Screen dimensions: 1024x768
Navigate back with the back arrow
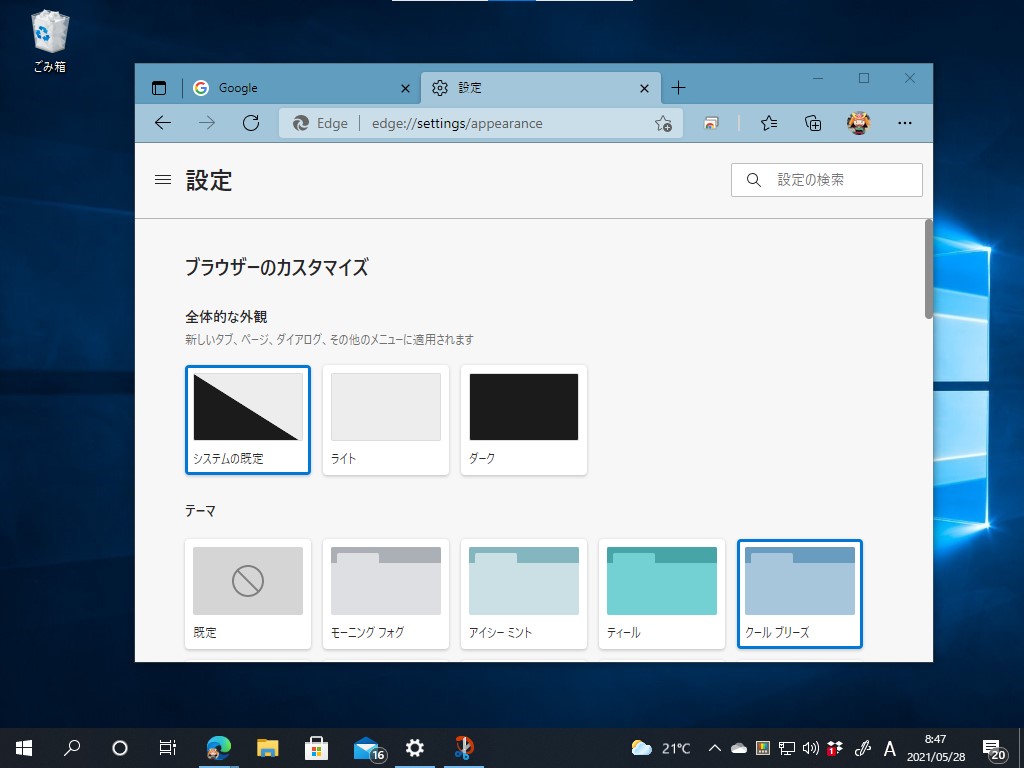pyautogui.click(x=163, y=123)
